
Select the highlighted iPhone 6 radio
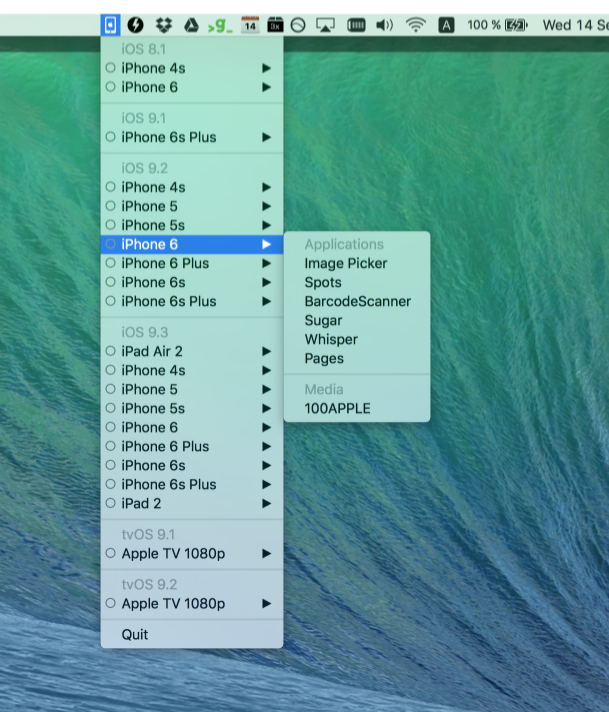pyautogui.click(x=110, y=244)
